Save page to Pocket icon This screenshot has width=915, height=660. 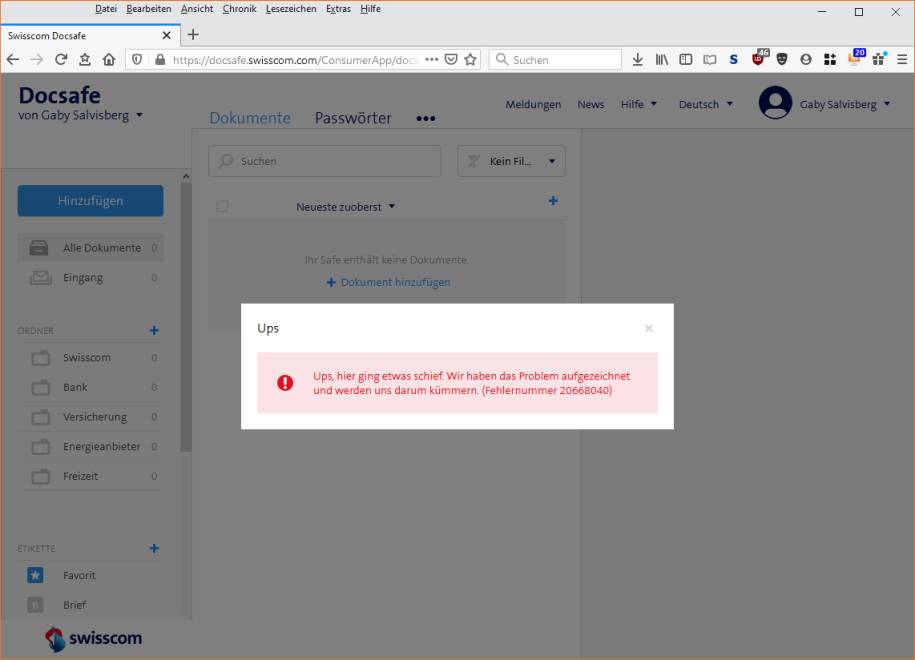coord(451,60)
